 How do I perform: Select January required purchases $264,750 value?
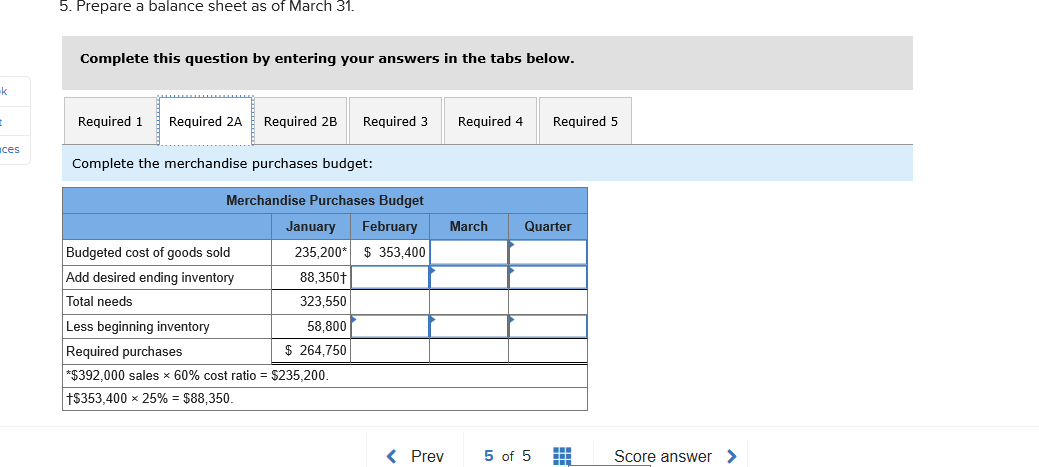click(316, 350)
